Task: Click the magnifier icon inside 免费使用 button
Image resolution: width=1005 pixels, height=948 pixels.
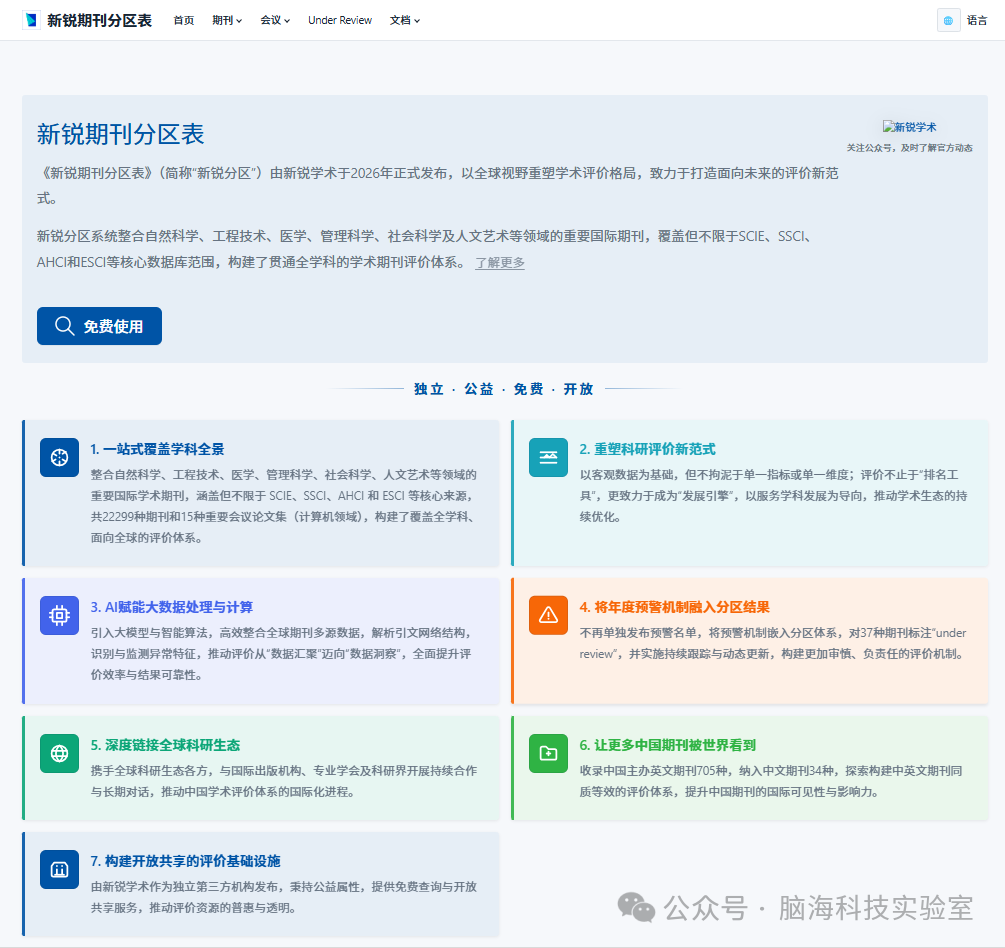Action: 64,326
